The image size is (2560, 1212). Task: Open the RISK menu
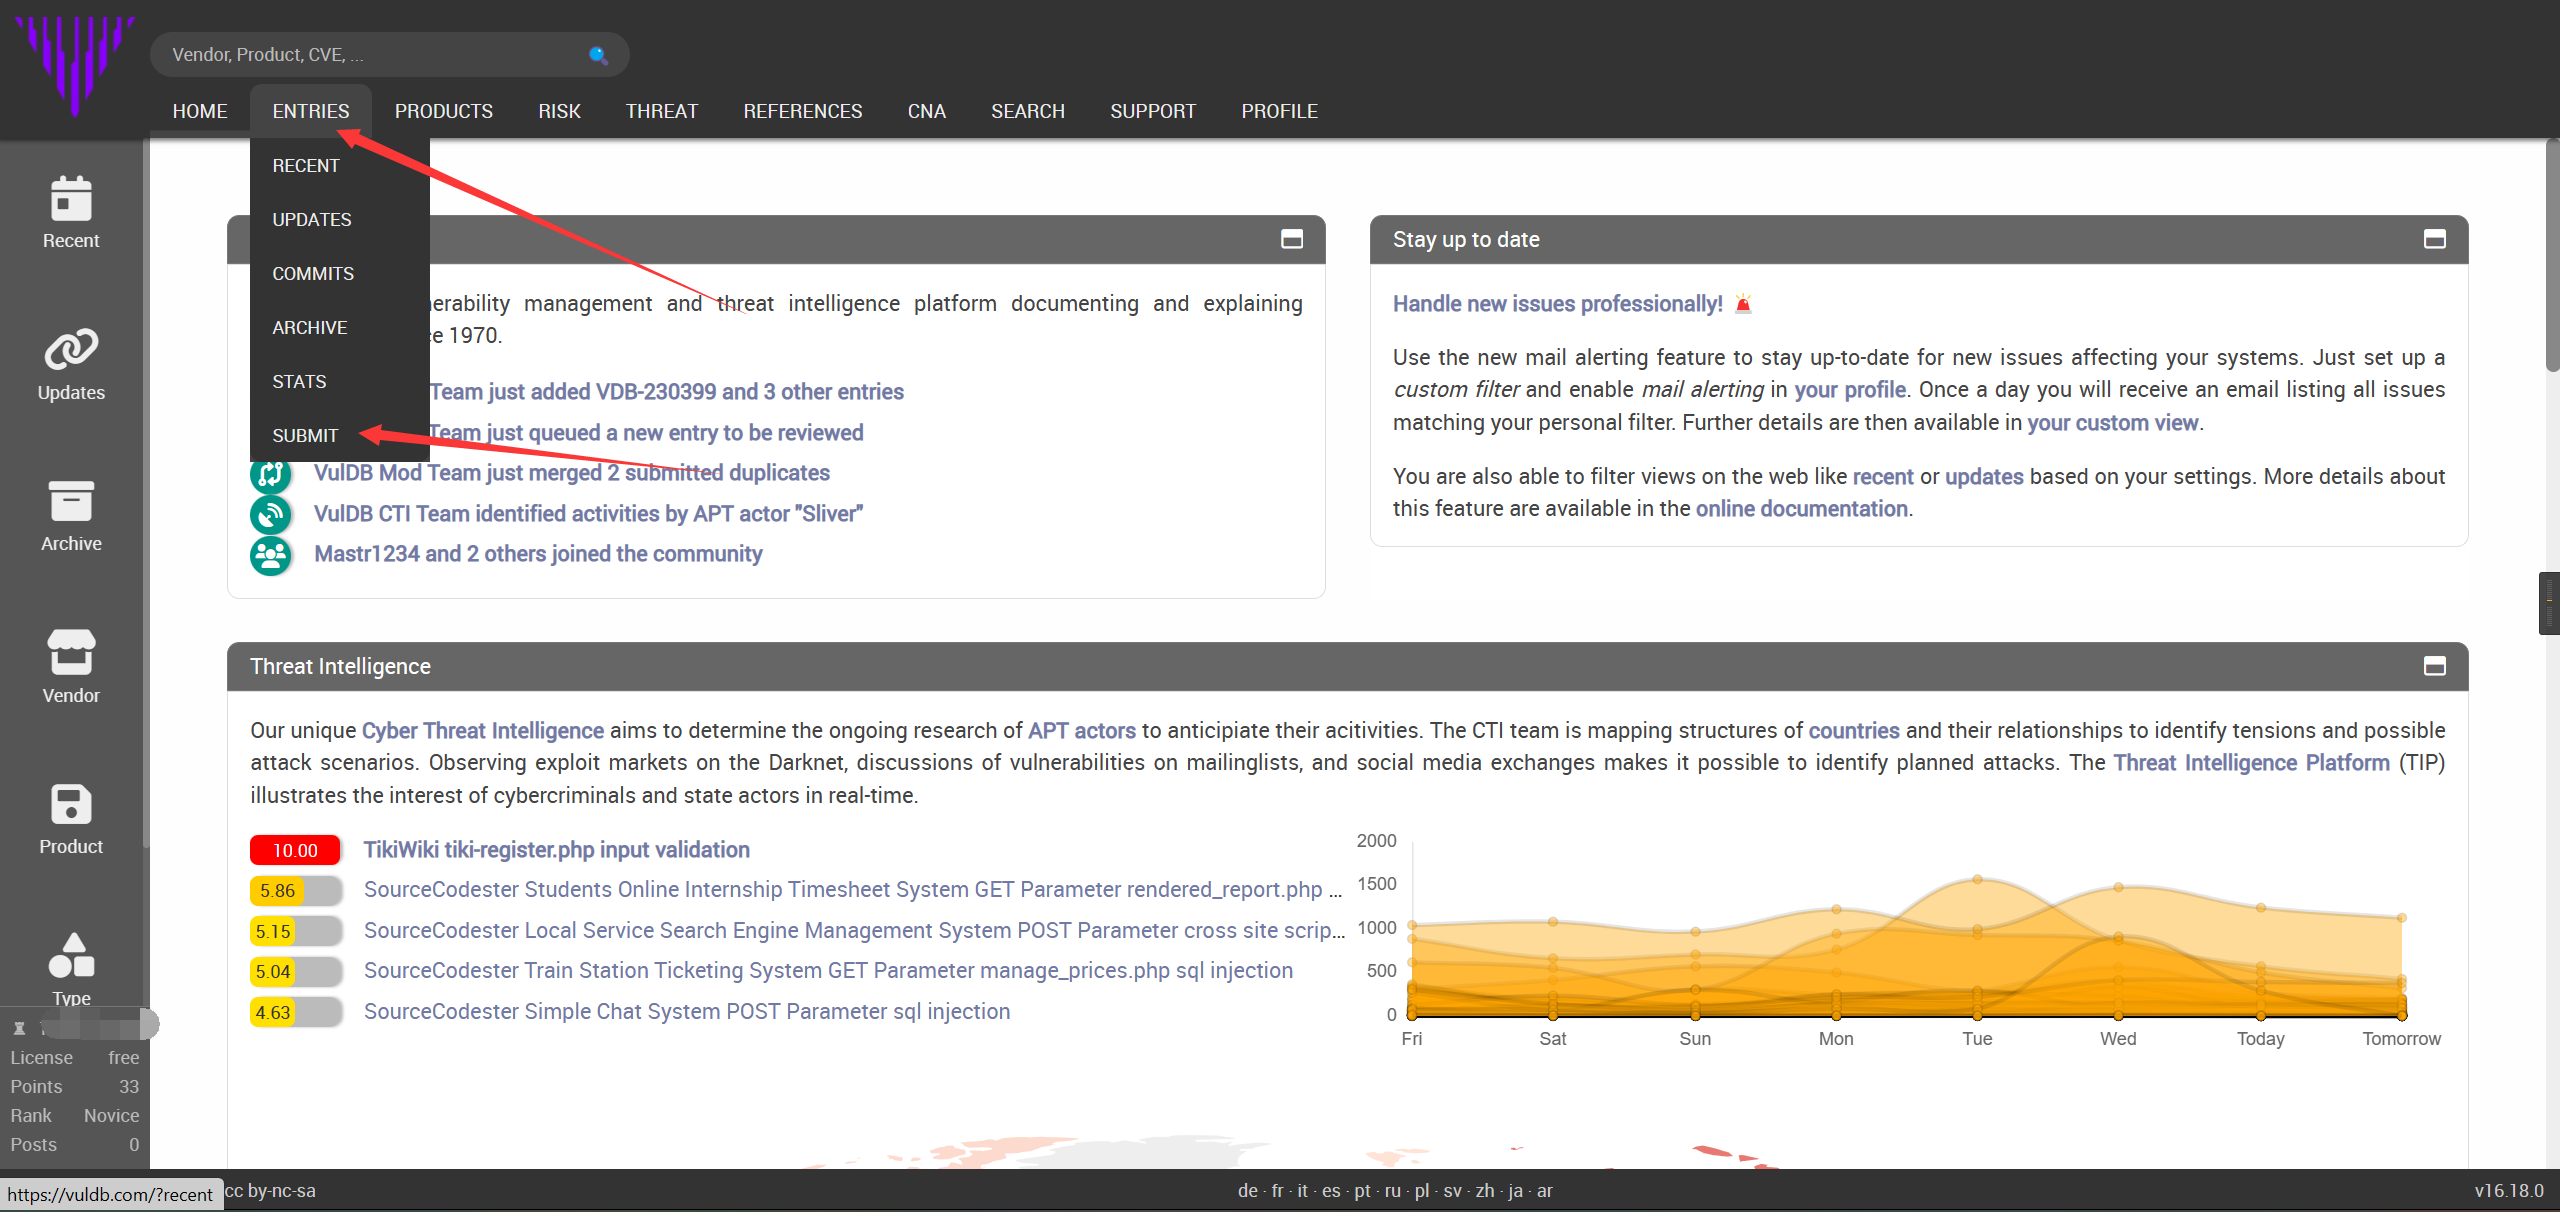pos(560,111)
